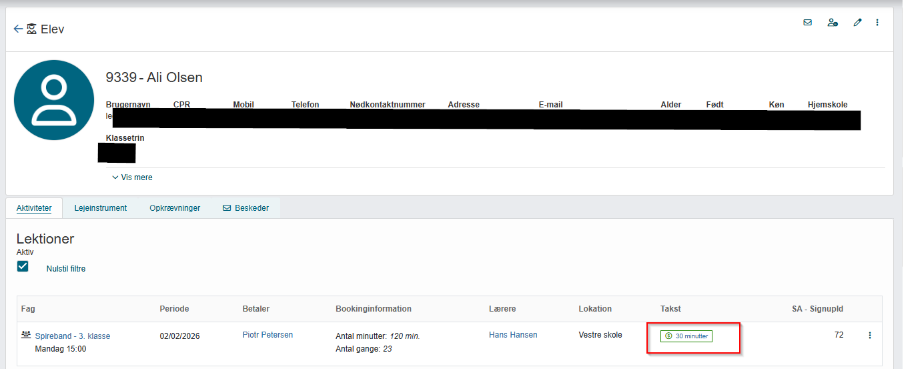Sort by the Fag column header
The image size is (903, 369).
[x=27, y=309]
